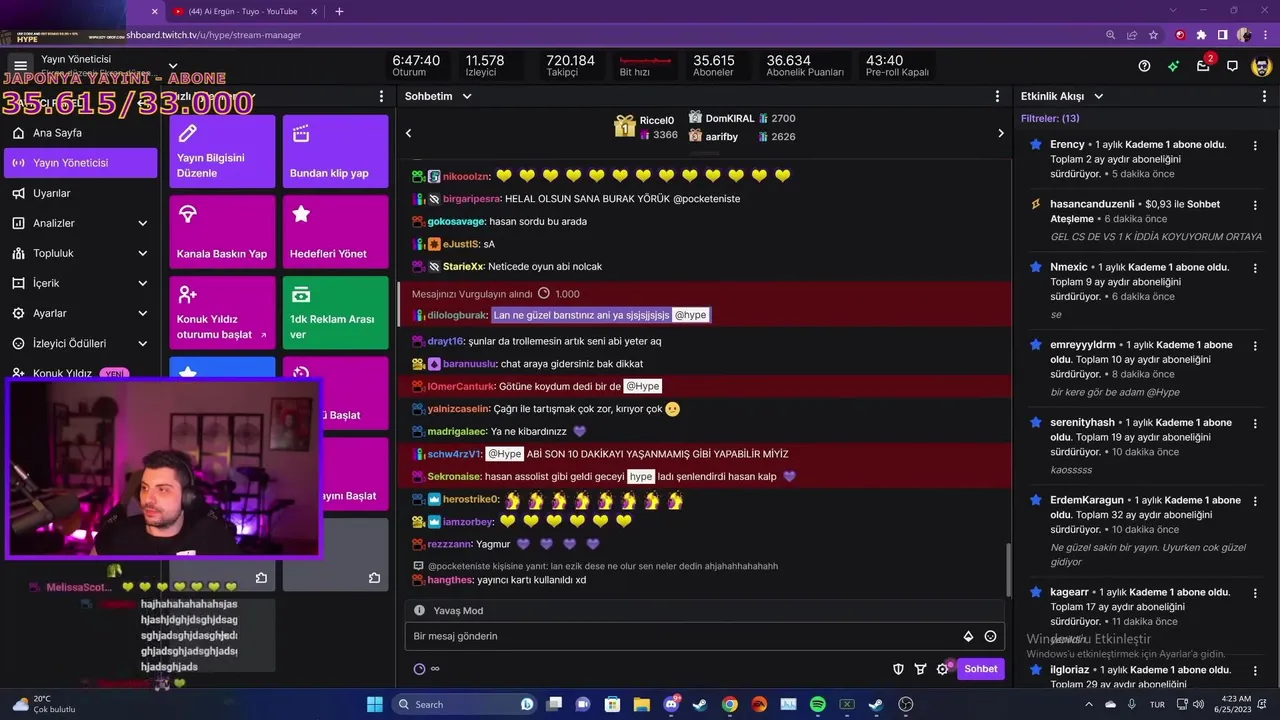The width and height of the screenshot is (1280, 720).
Task: Open OBS Studio from the taskbar
Action: 905,704
